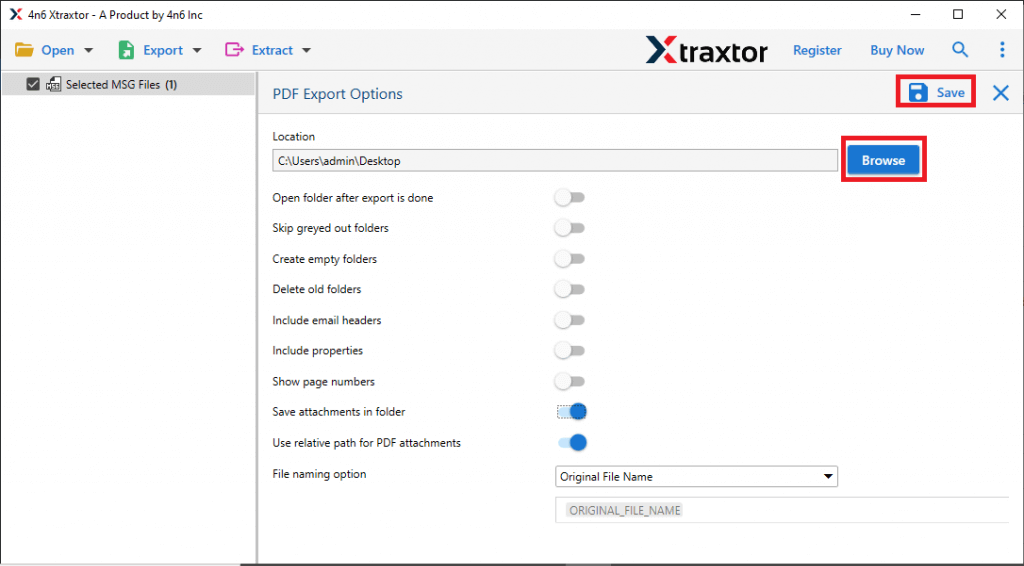Enable Delete old folders switch
This screenshot has height=566, width=1024.
tap(570, 289)
